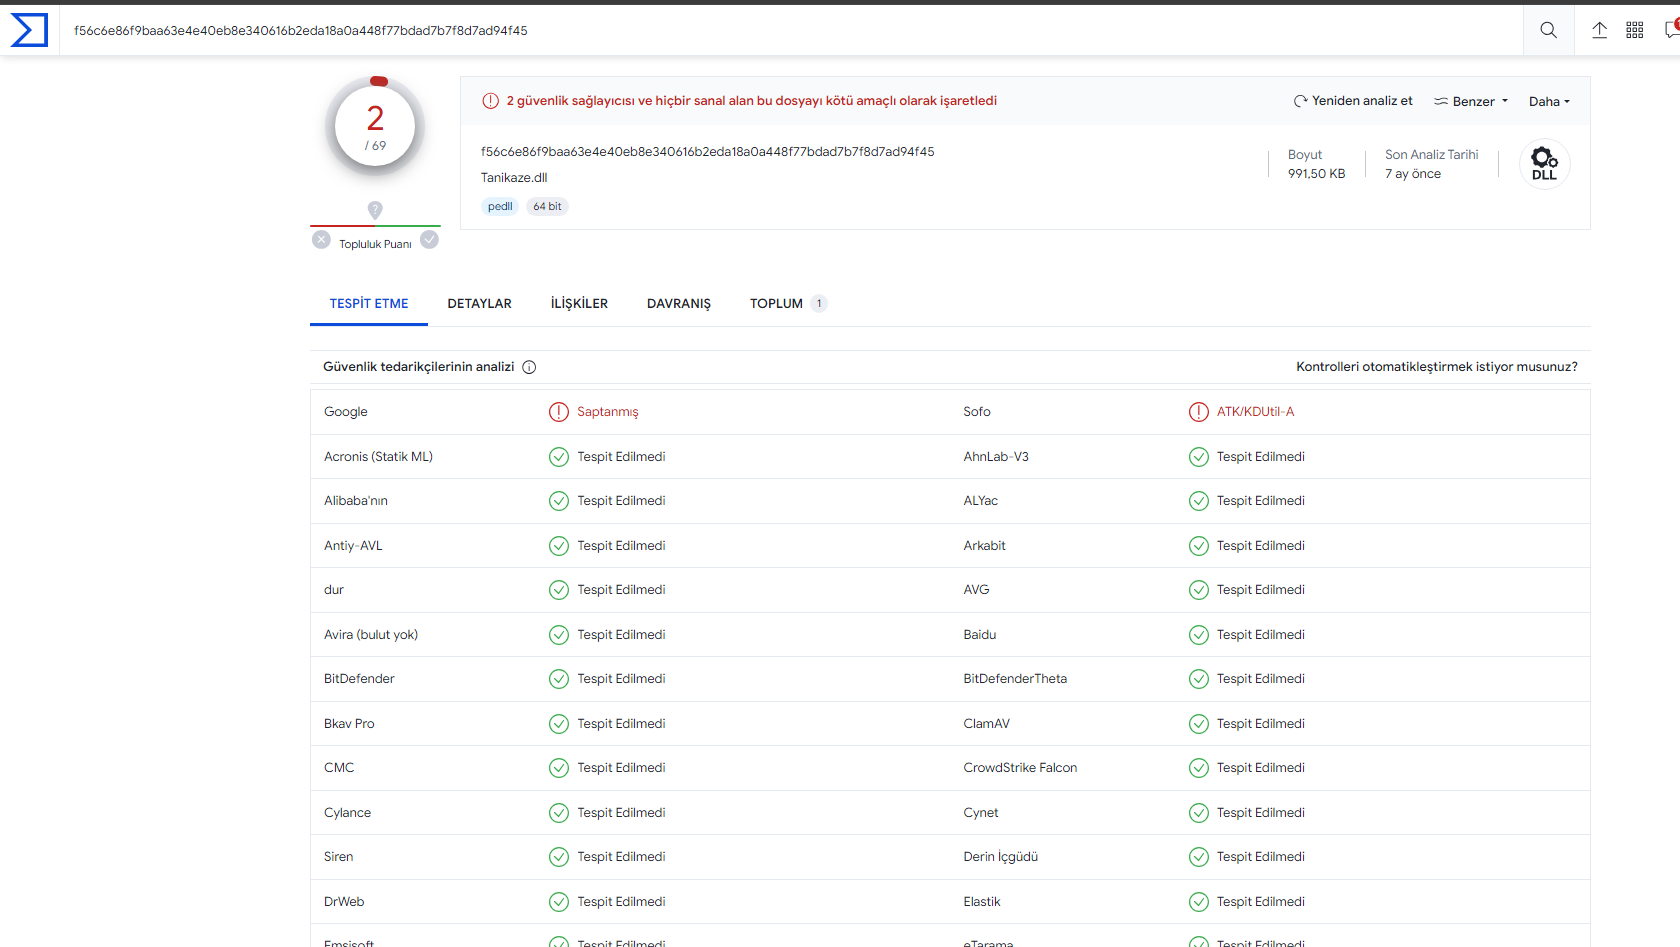1680x947 pixels.
Task: Click the question mark community score marker
Action: (x=375, y=210)
